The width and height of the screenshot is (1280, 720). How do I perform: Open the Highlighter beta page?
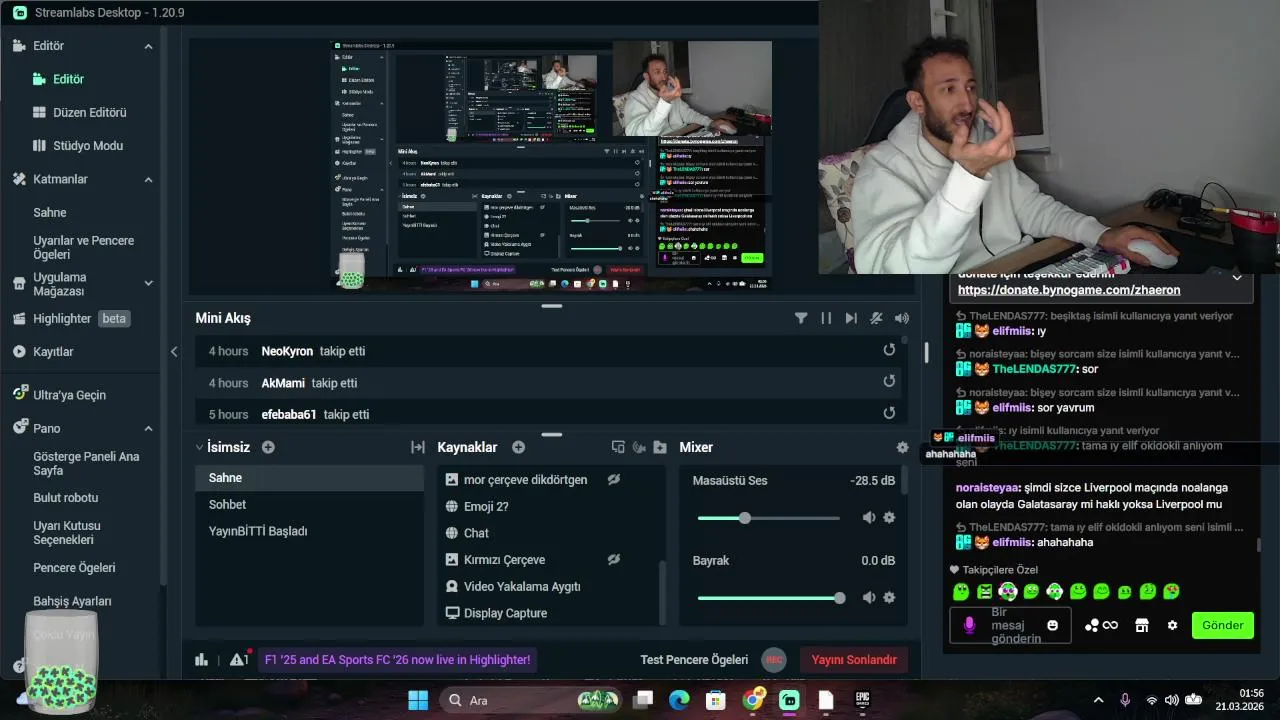click(x=71, y=318)
